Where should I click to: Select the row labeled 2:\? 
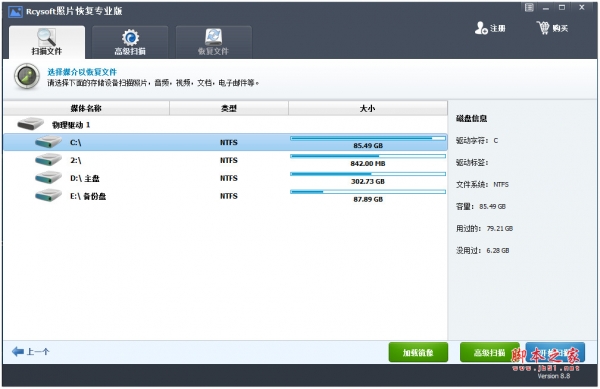[225, 160]
